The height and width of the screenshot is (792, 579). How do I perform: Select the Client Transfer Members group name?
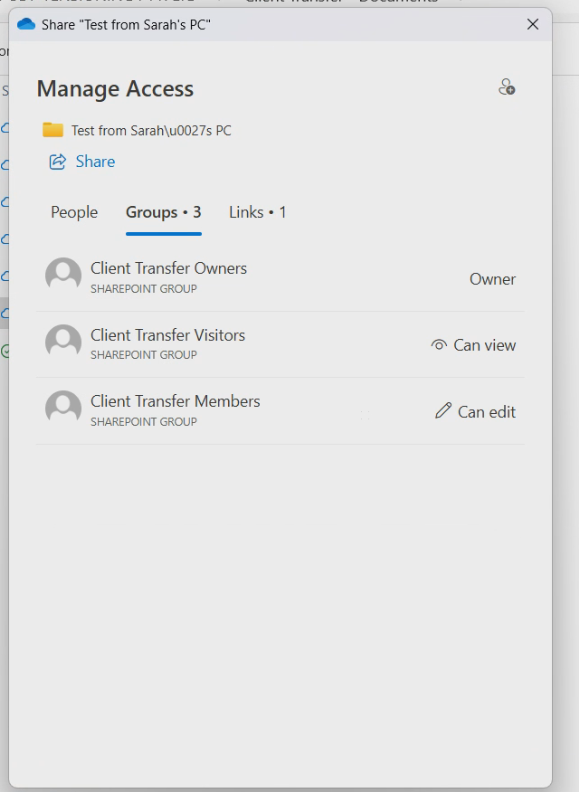coord(175,401)
